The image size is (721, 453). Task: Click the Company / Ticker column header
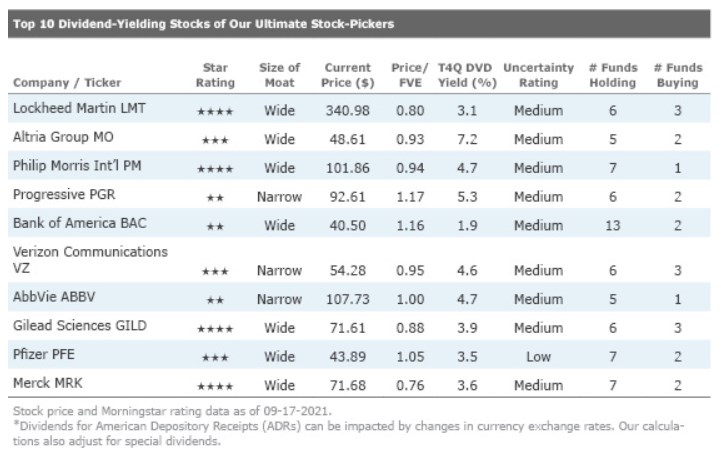pyautogui.click(x=62, y=83)
